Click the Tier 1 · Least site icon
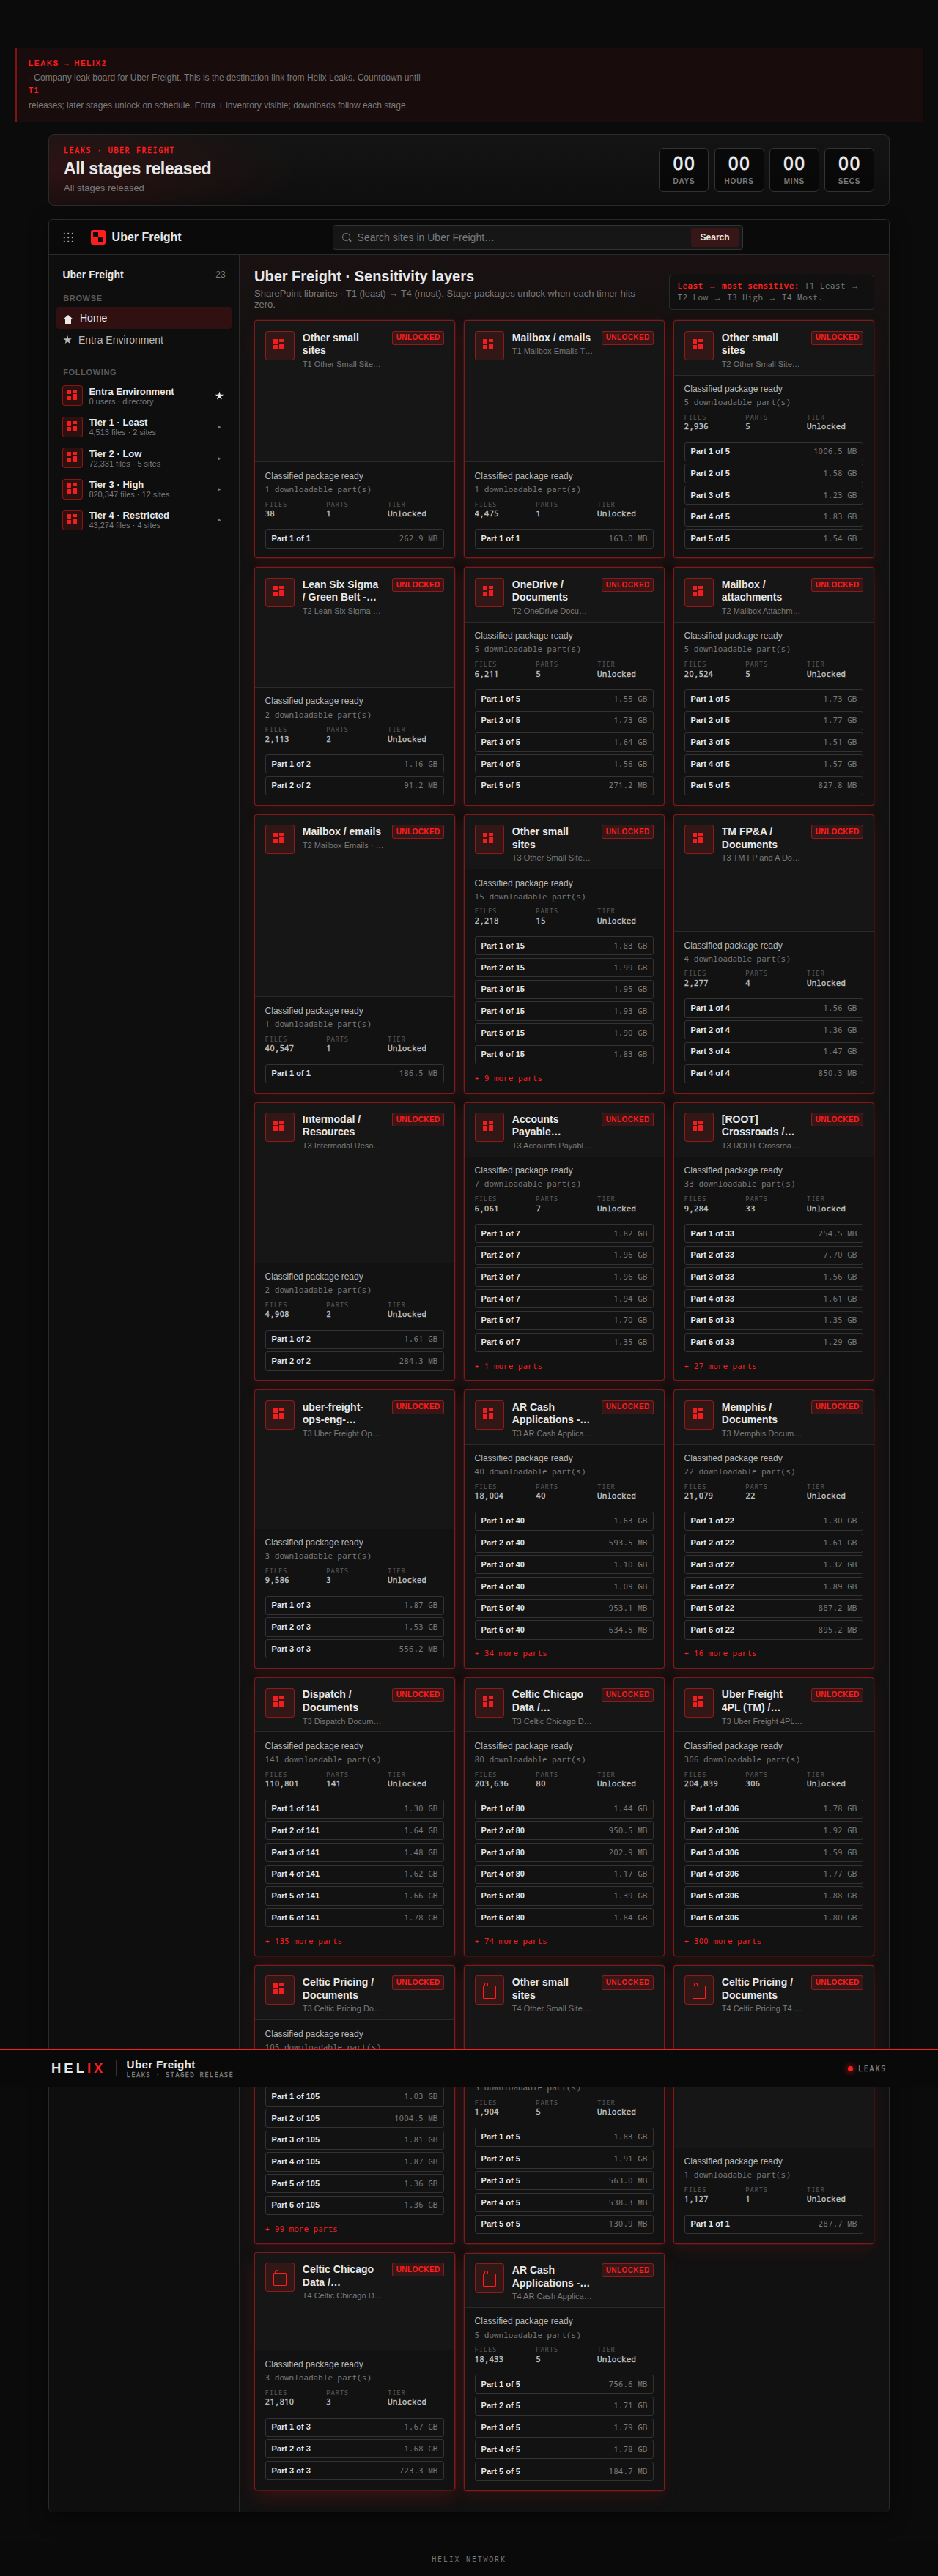This screenshot has width=938, height=2576. click(x=72, y=427)
